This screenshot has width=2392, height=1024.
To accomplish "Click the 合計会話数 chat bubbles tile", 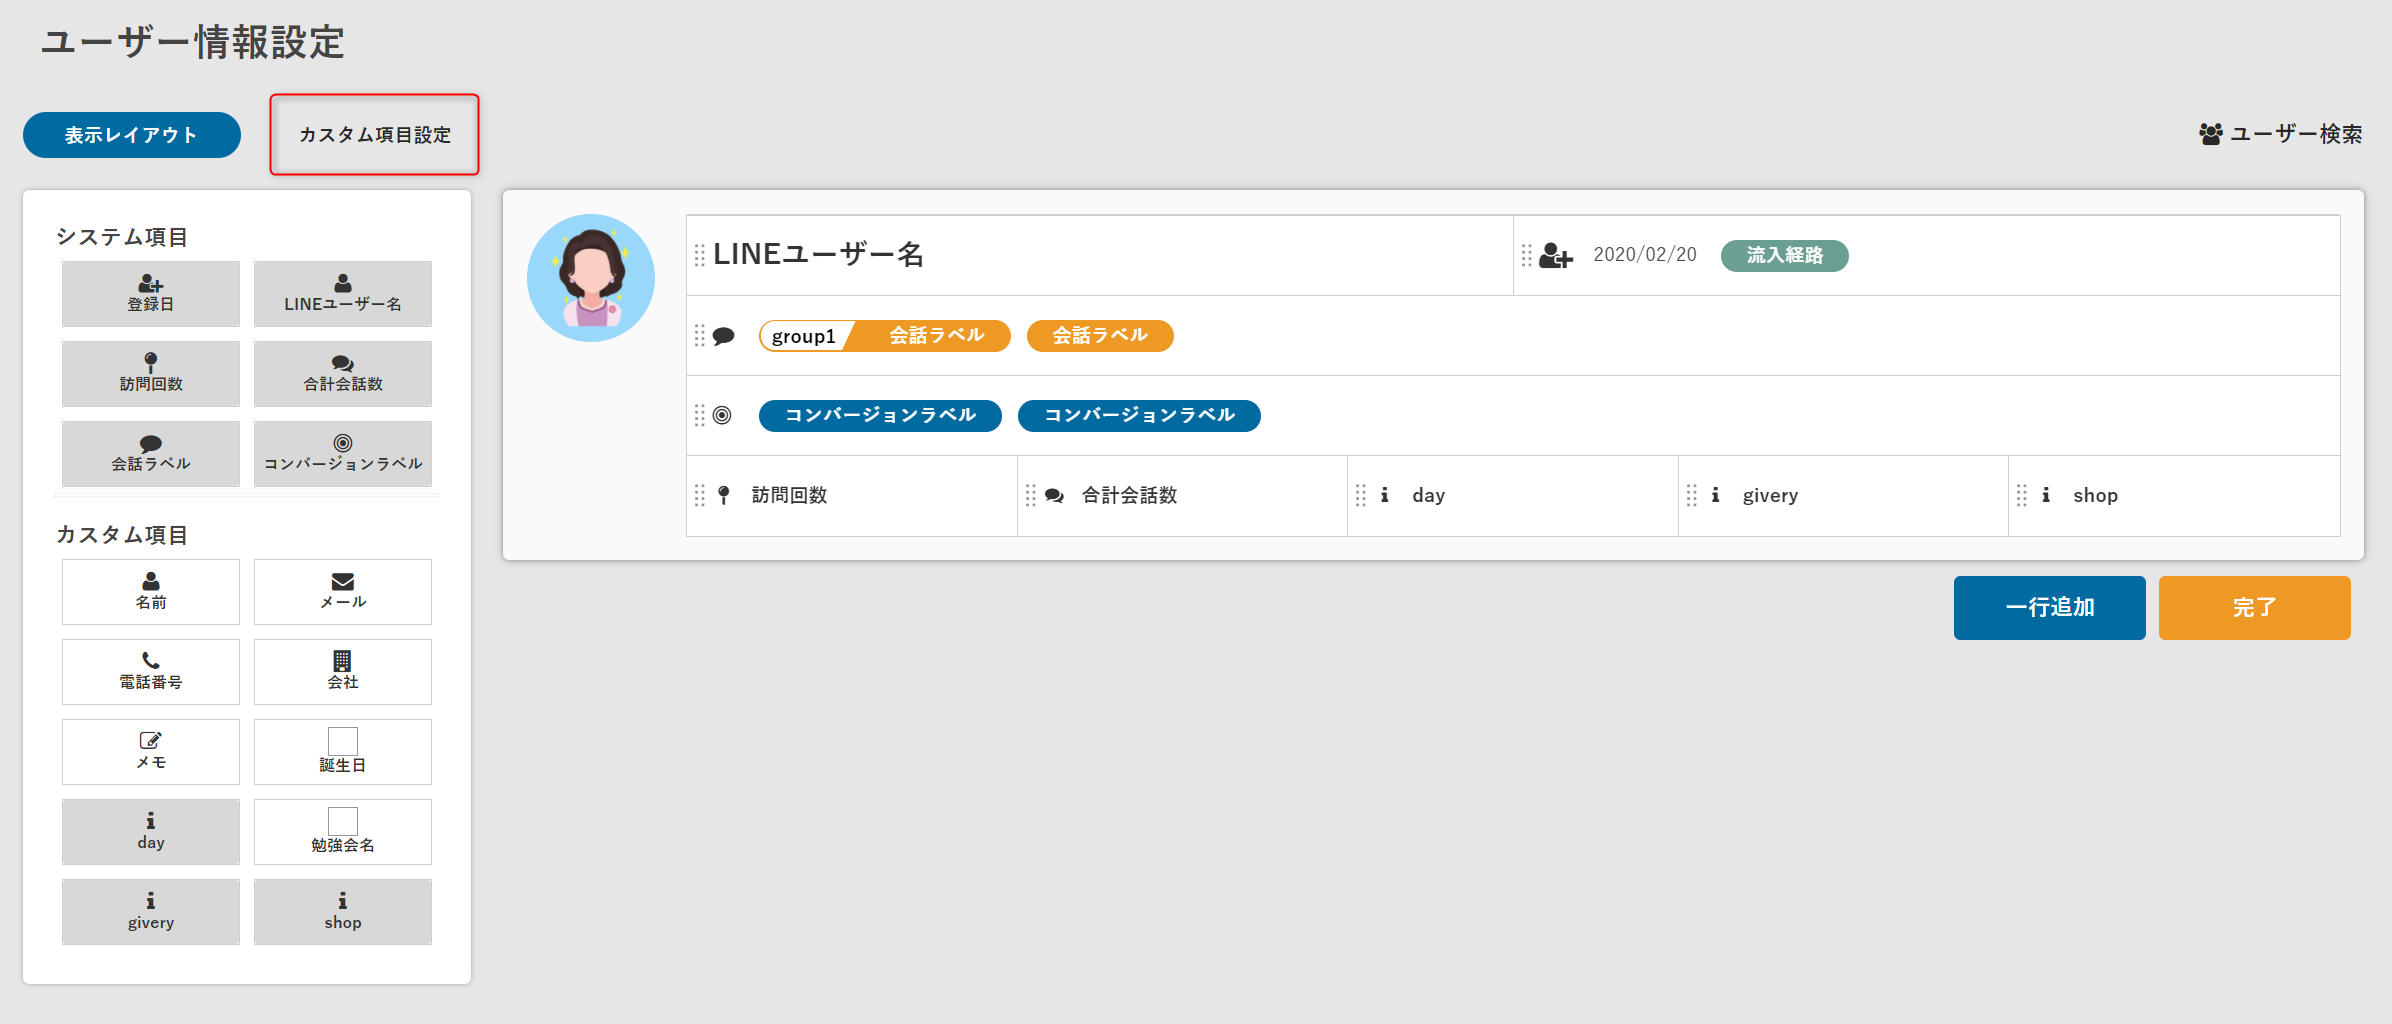I will (342, 374).
